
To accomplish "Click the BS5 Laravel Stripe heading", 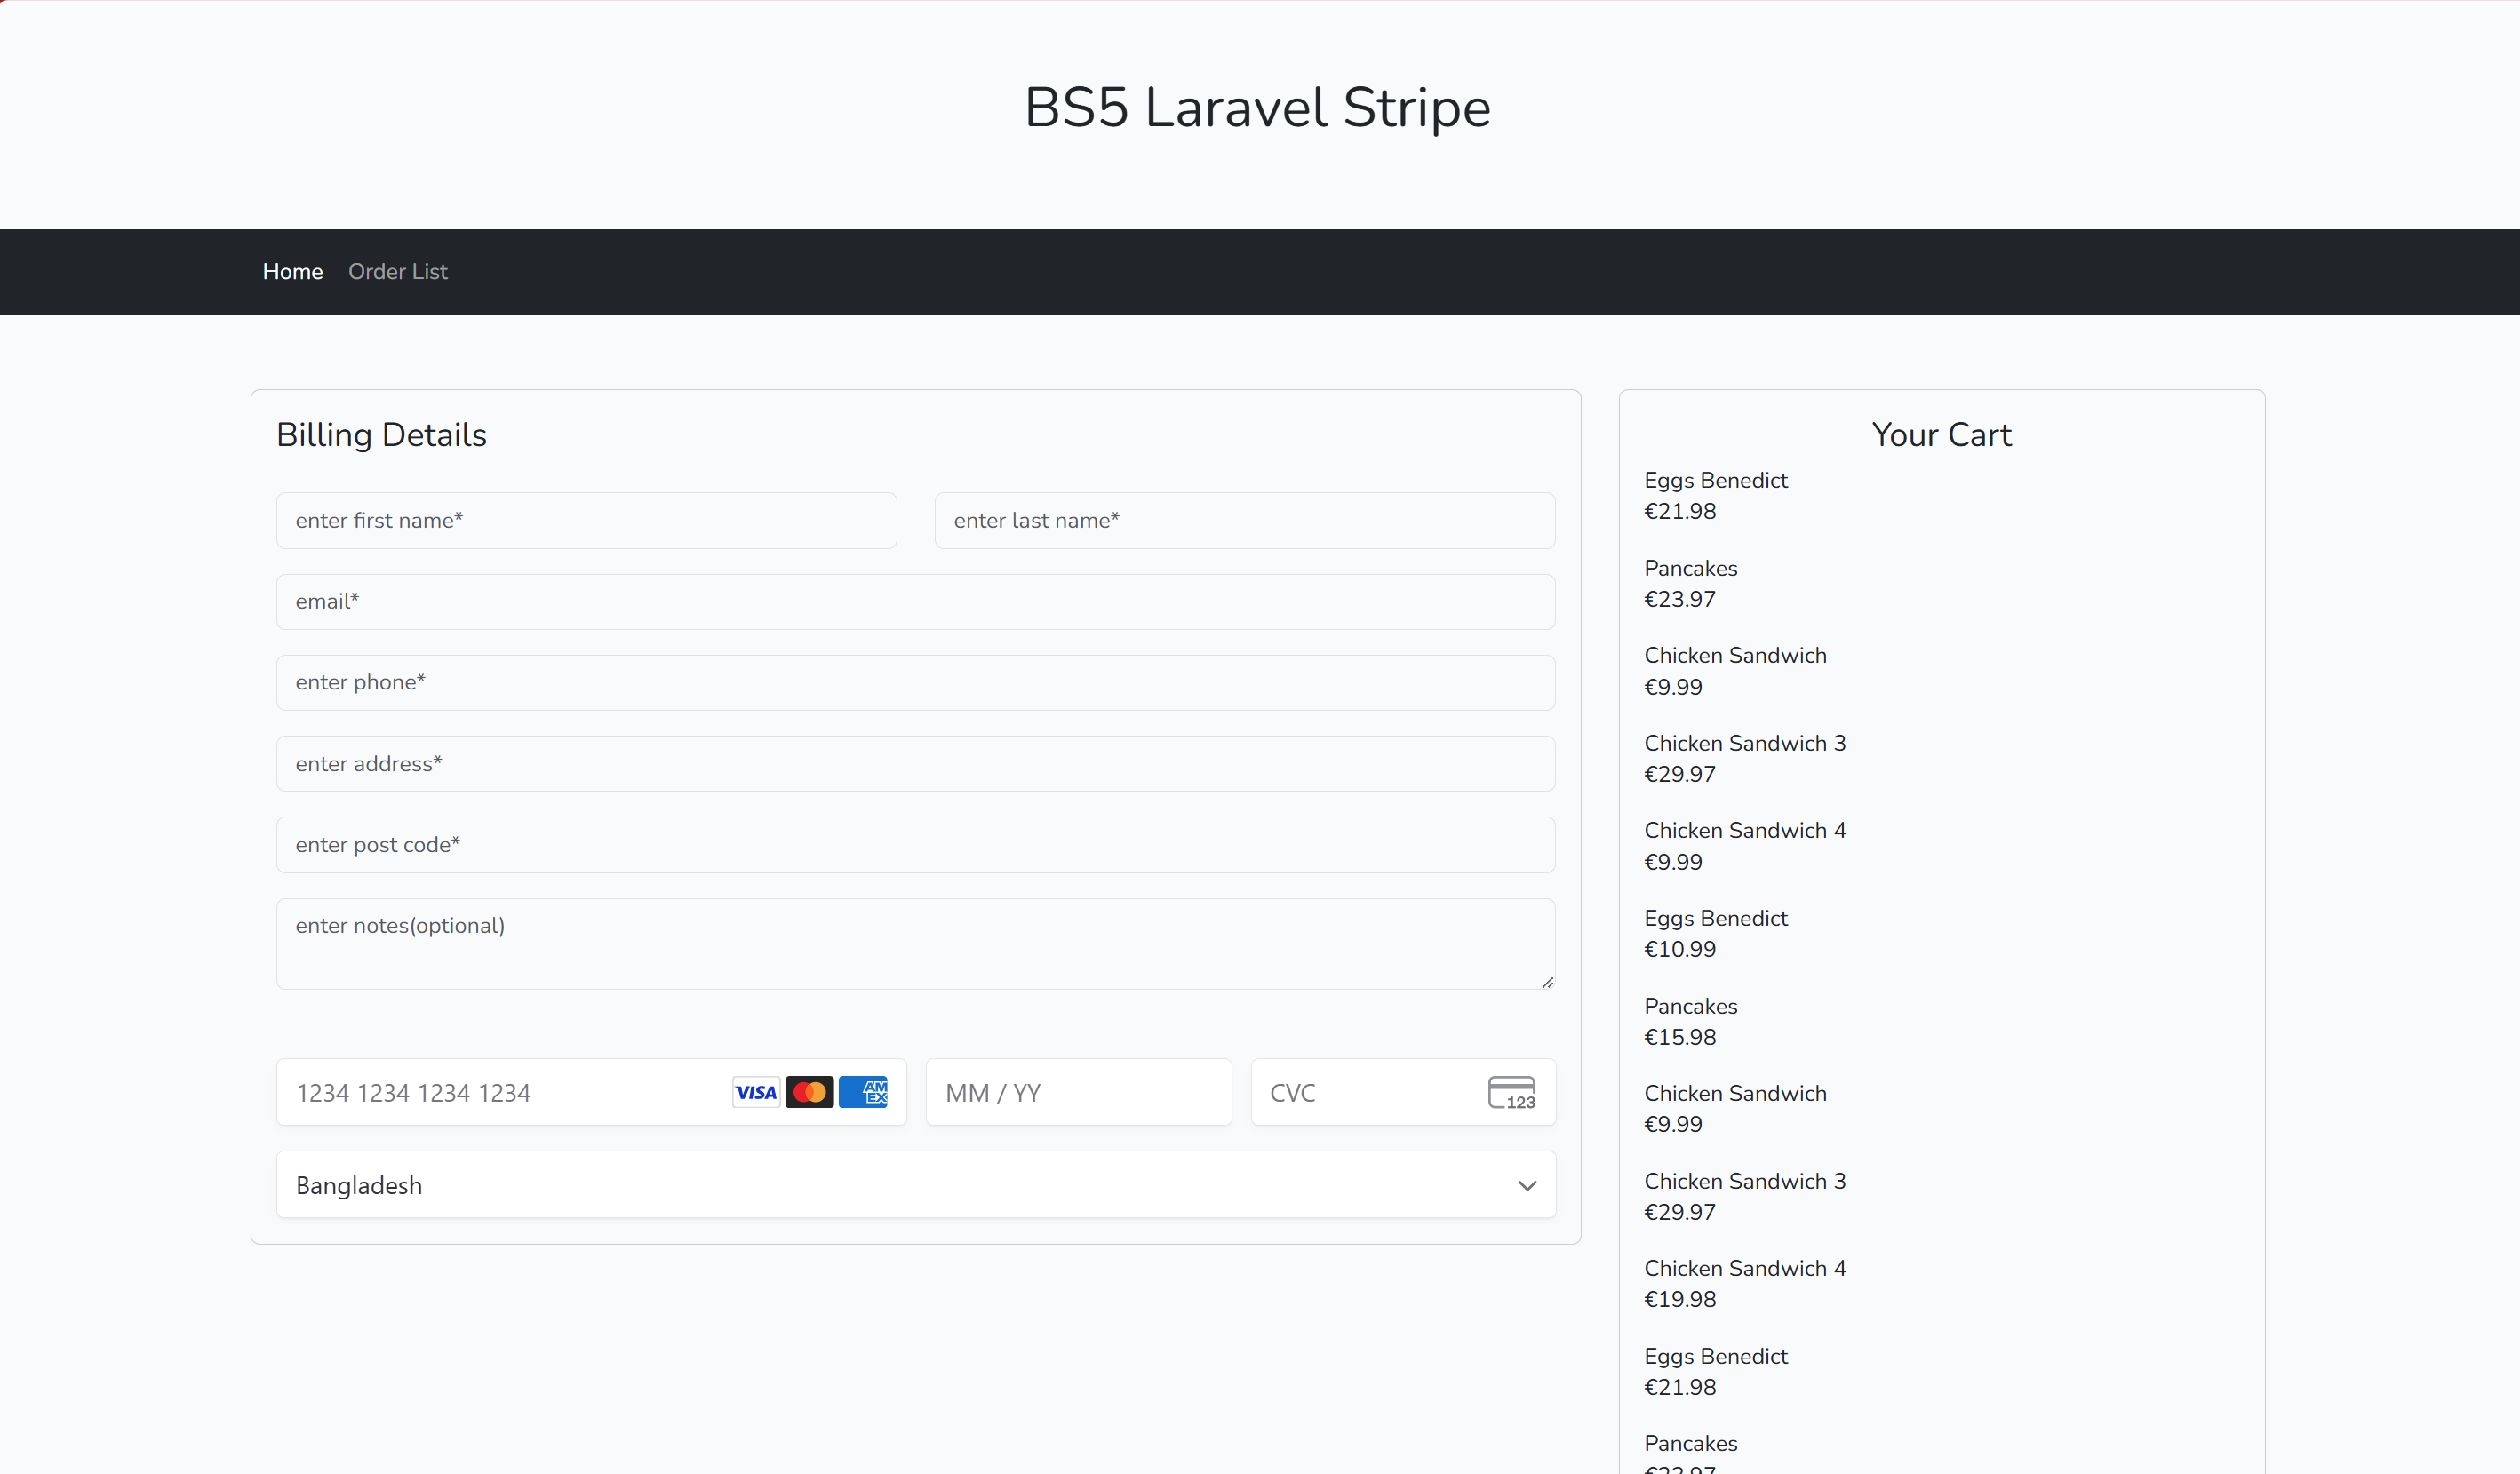I will click(x=1257, y=107).
